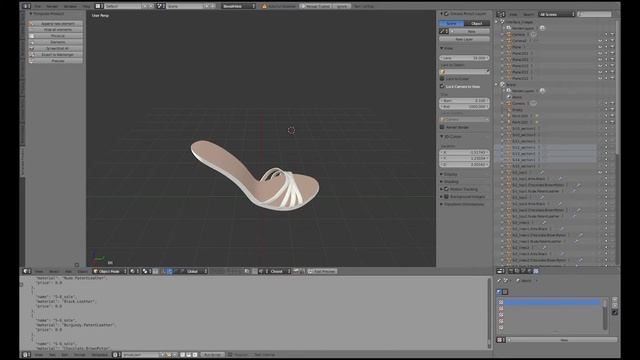Collapse the View panel in properties region
640x360 pixels.
[x=442, y=48]
